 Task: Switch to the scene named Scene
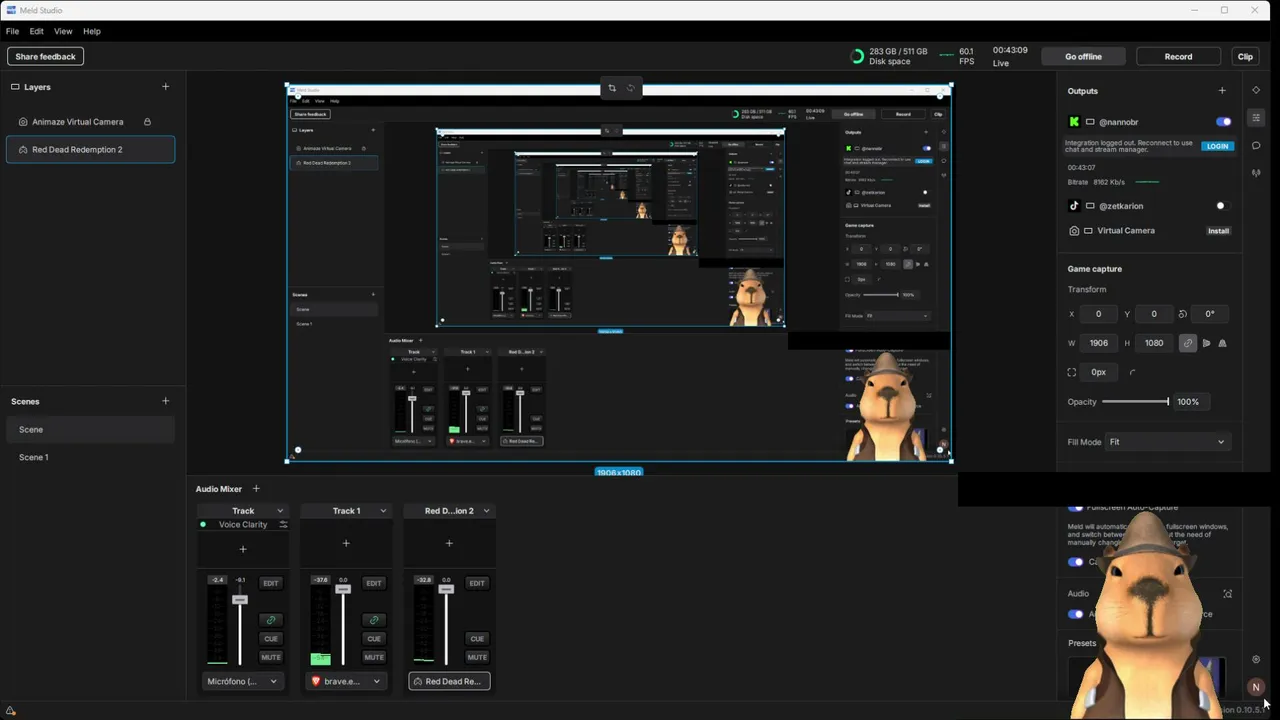click(x=90, y=430)
